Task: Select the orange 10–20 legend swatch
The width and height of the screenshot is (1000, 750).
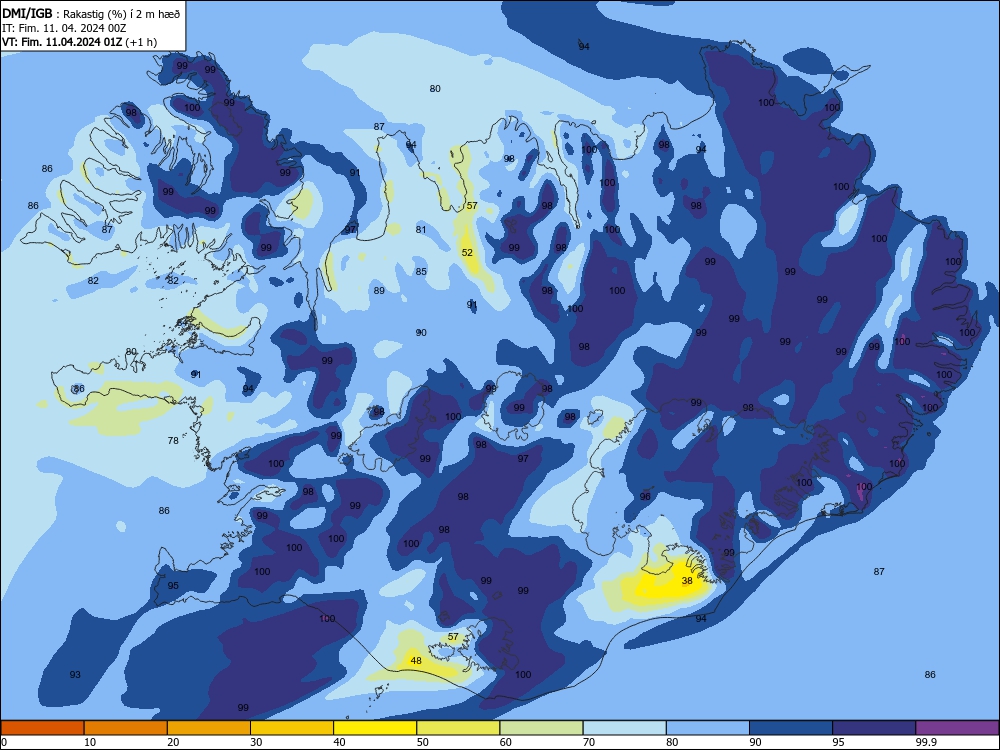Action: (126, 728)
